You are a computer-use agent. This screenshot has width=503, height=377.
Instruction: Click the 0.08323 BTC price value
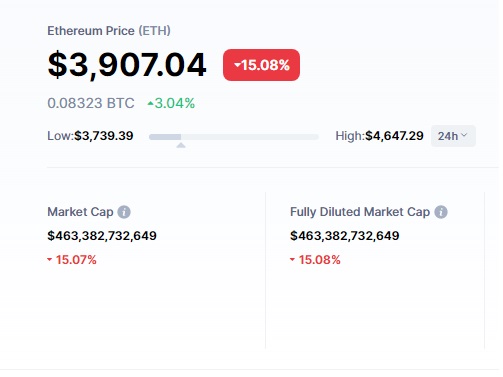click(x=91, y=103)
